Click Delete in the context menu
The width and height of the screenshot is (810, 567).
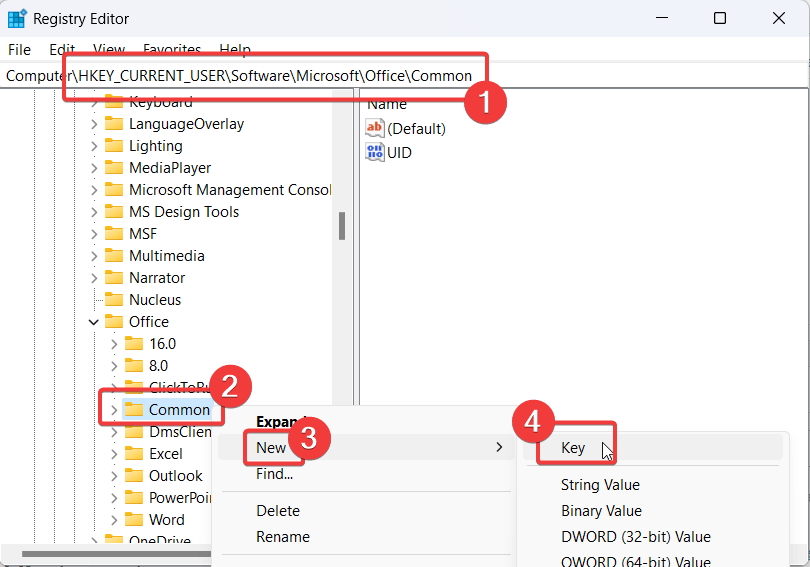[x=277, y=511]
